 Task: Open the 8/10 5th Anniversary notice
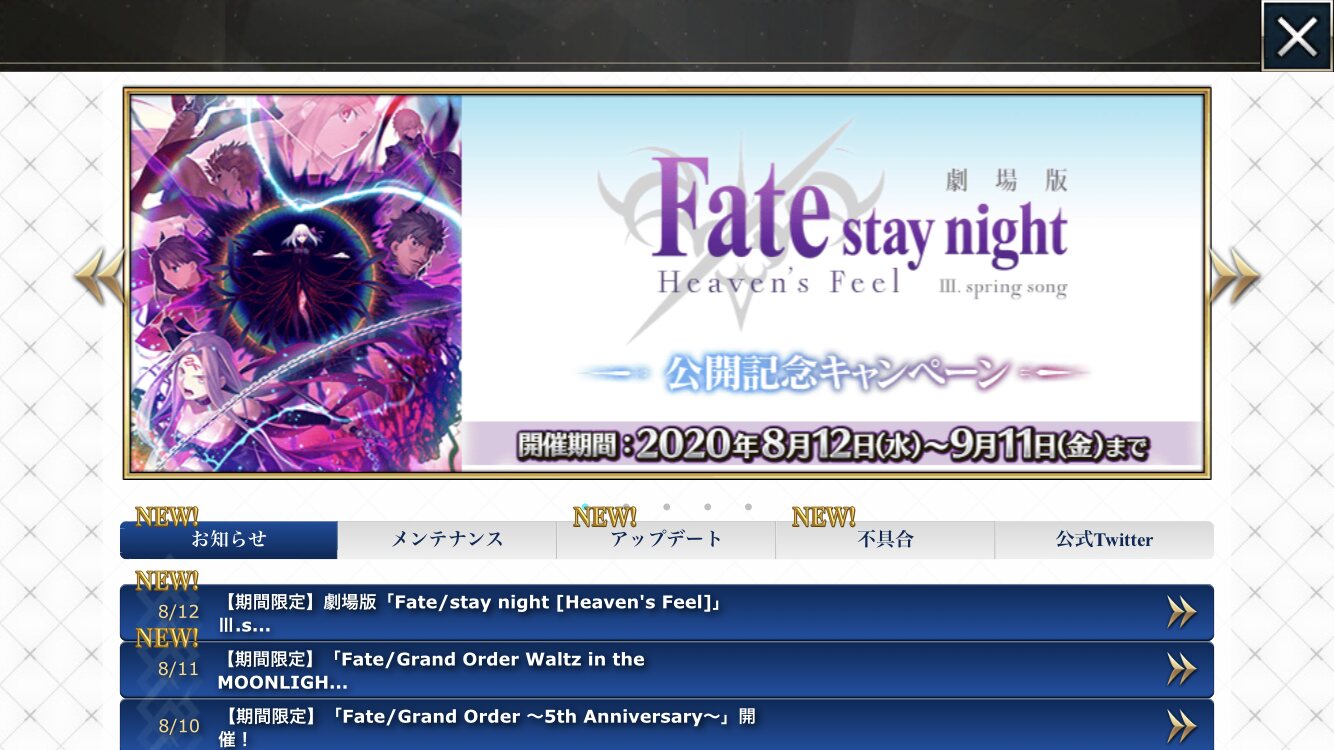click(667, 725)
